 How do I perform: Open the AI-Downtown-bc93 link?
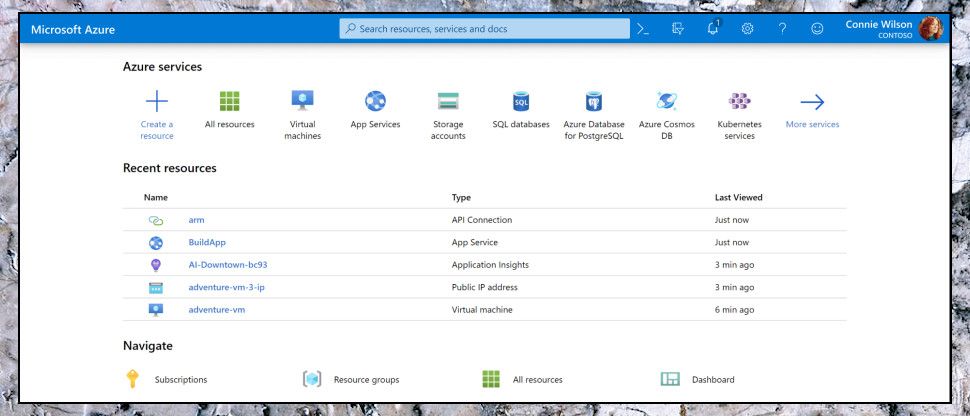coord(228,264)
